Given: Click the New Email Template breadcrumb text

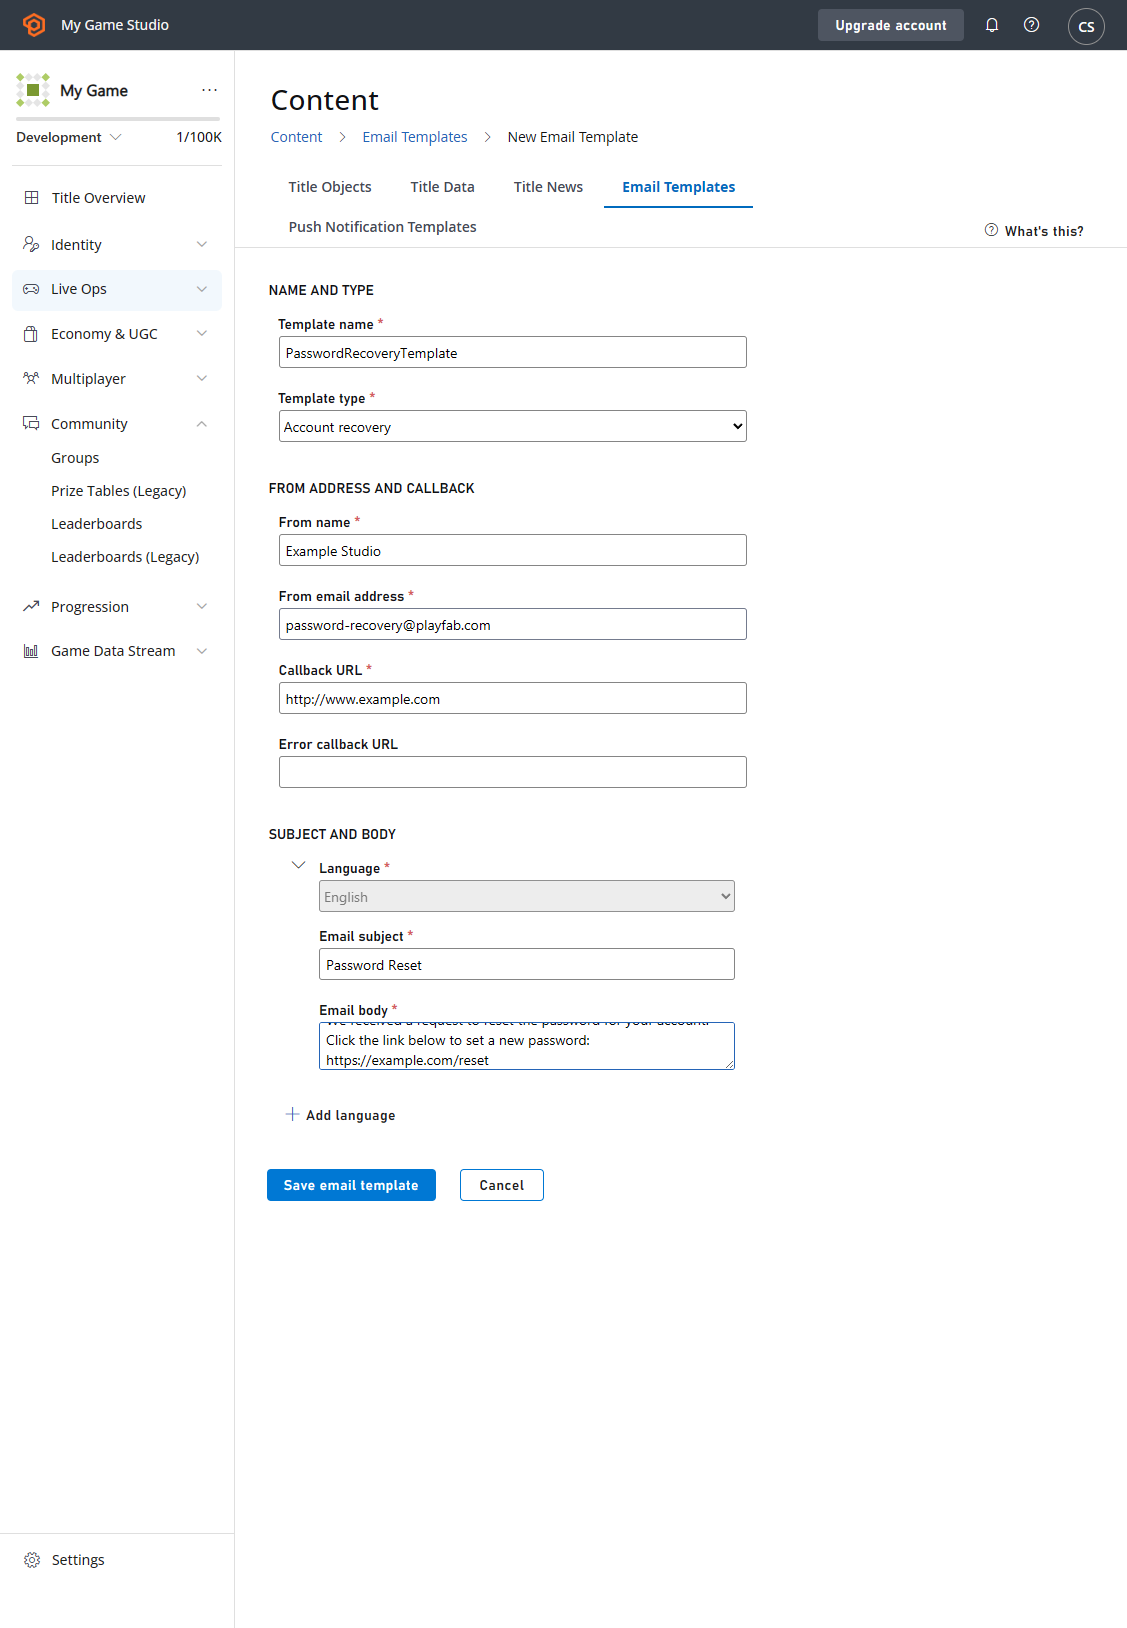Looking at the screenshot, I should 573,137.
